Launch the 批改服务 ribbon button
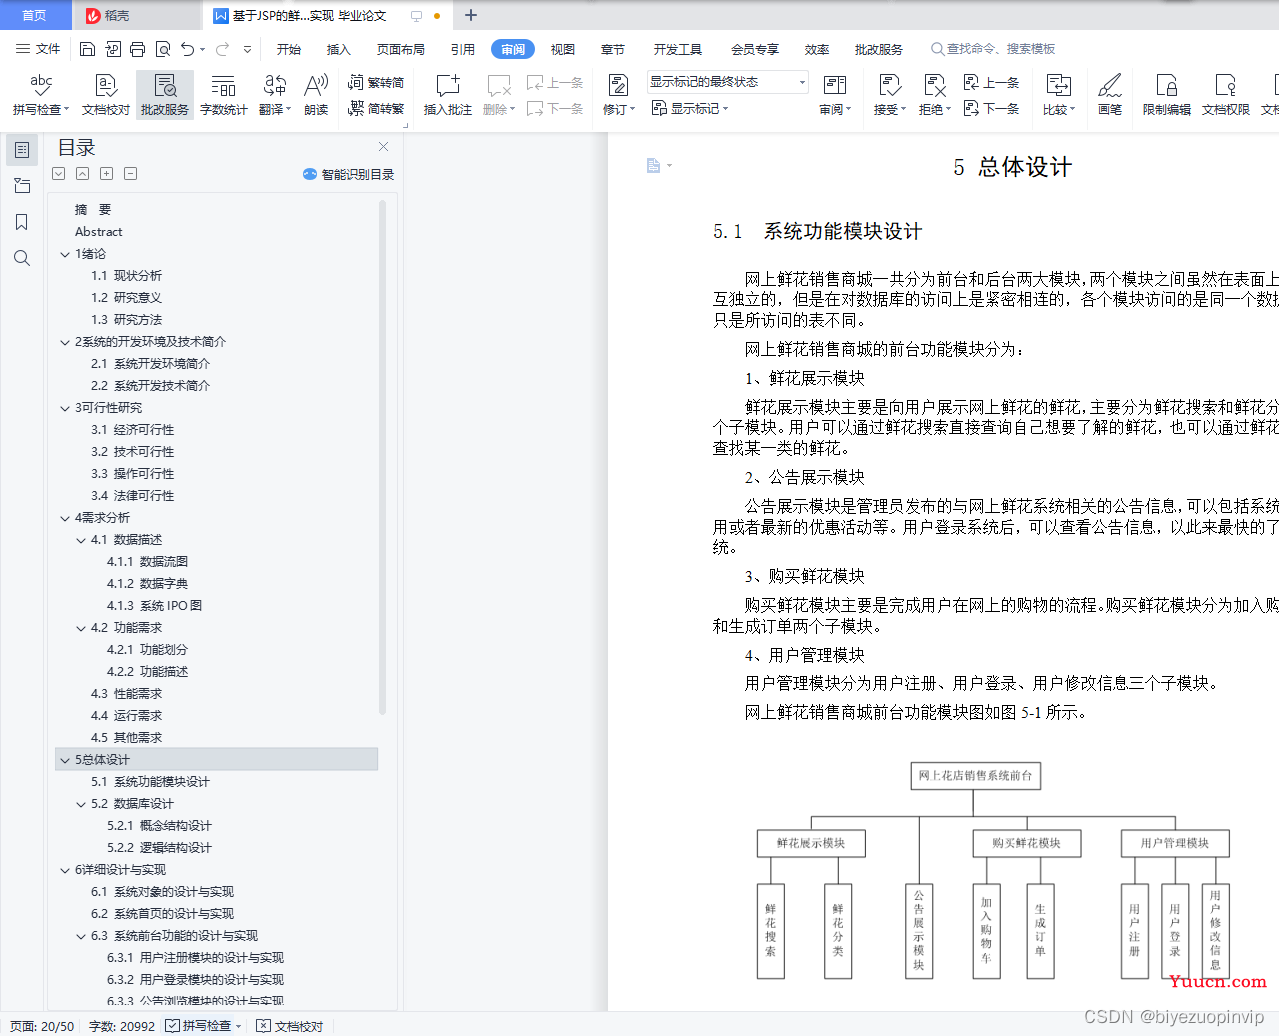The width and height of the screenshot is (1279, 1036). (x=165, y=95)
